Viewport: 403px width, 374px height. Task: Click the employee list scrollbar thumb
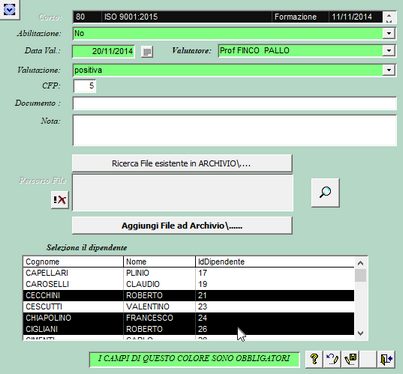pyautogui.click(x=360, y=276)
